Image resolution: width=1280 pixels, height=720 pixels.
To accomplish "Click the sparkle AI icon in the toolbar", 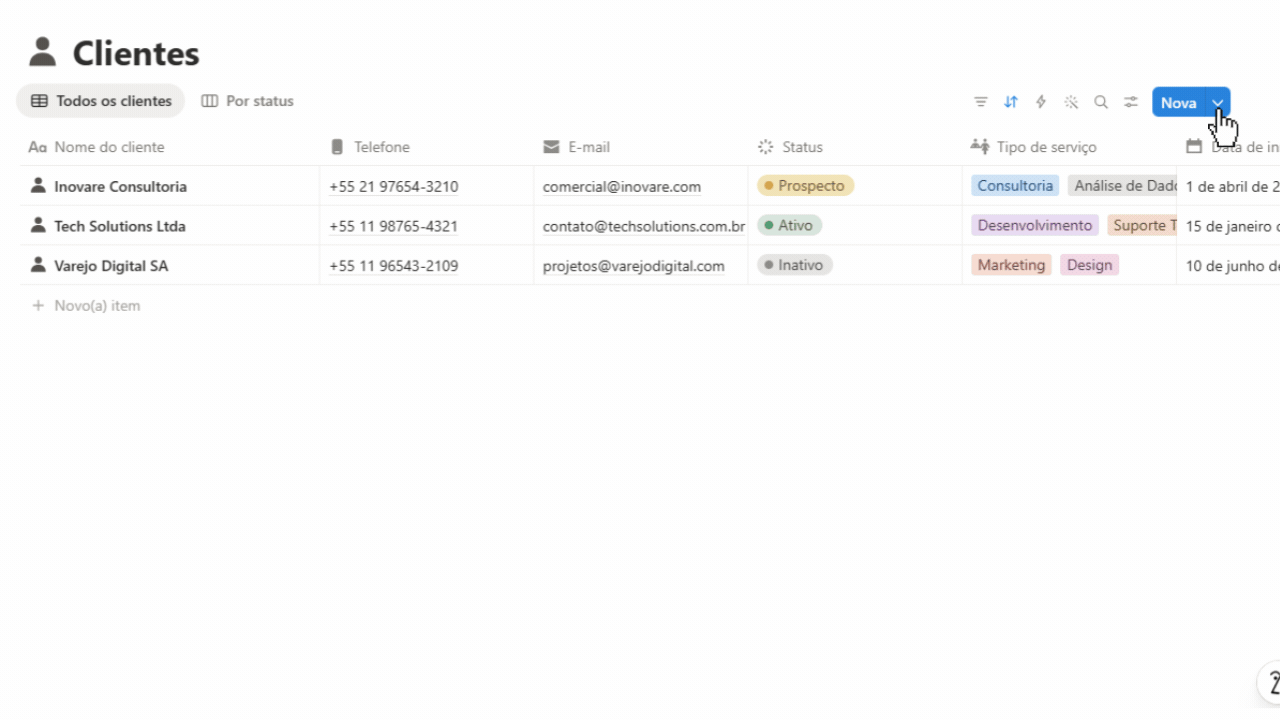I will (x=1071, y=102).
